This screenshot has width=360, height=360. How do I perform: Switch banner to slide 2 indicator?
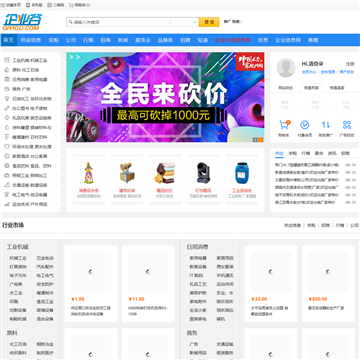tap(261, 140)
